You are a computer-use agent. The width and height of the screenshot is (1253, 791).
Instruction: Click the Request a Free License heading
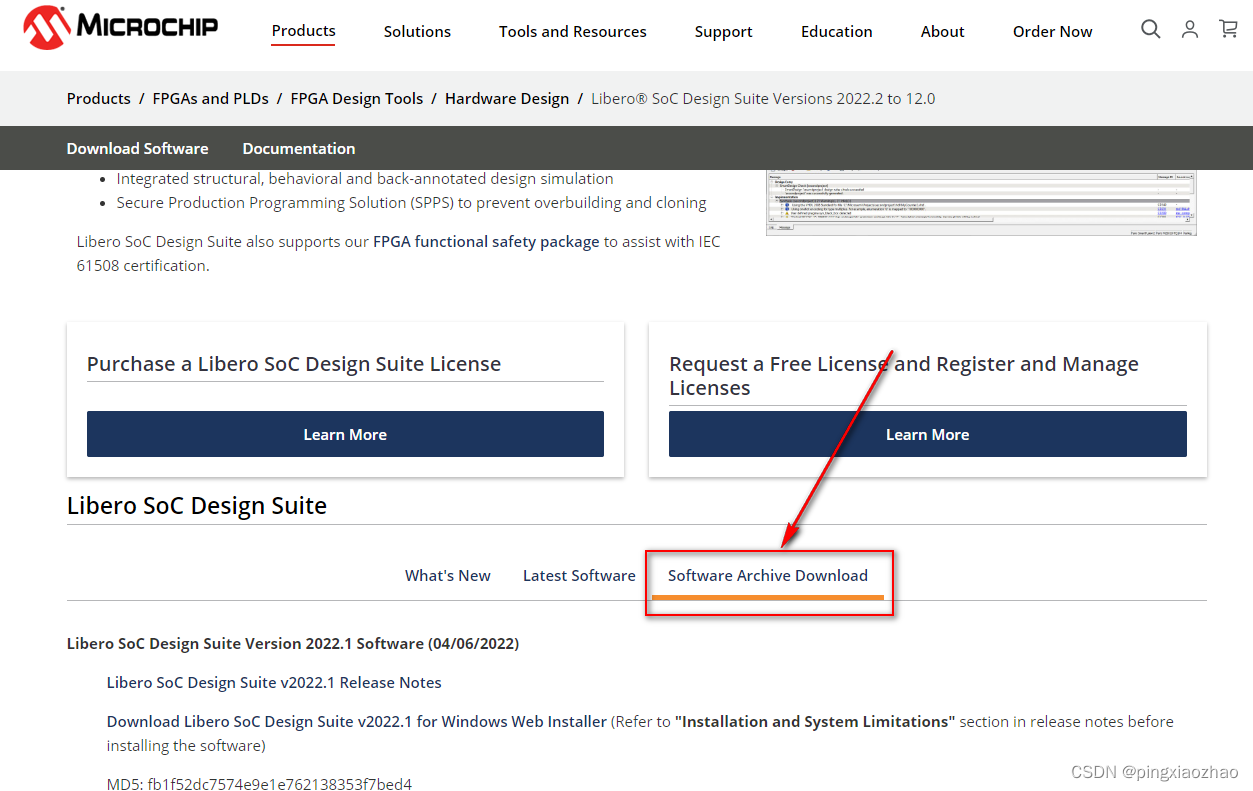904,376
